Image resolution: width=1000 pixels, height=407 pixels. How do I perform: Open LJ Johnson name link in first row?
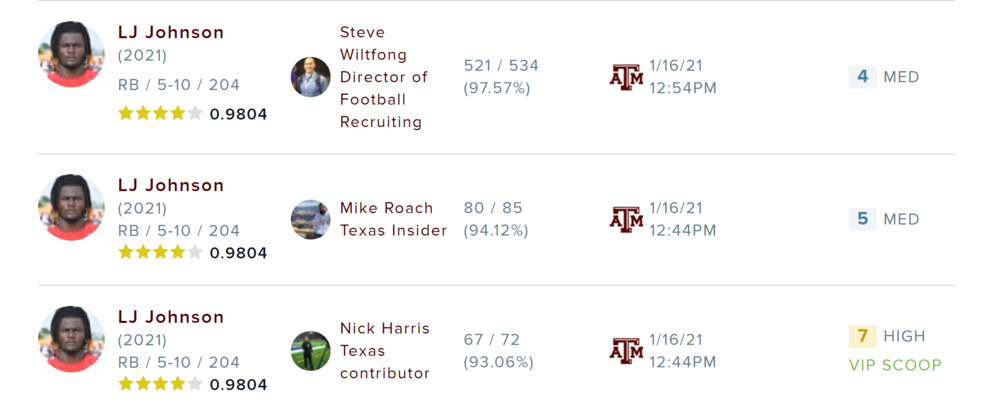pyautogui.click(x=171, y=32)
